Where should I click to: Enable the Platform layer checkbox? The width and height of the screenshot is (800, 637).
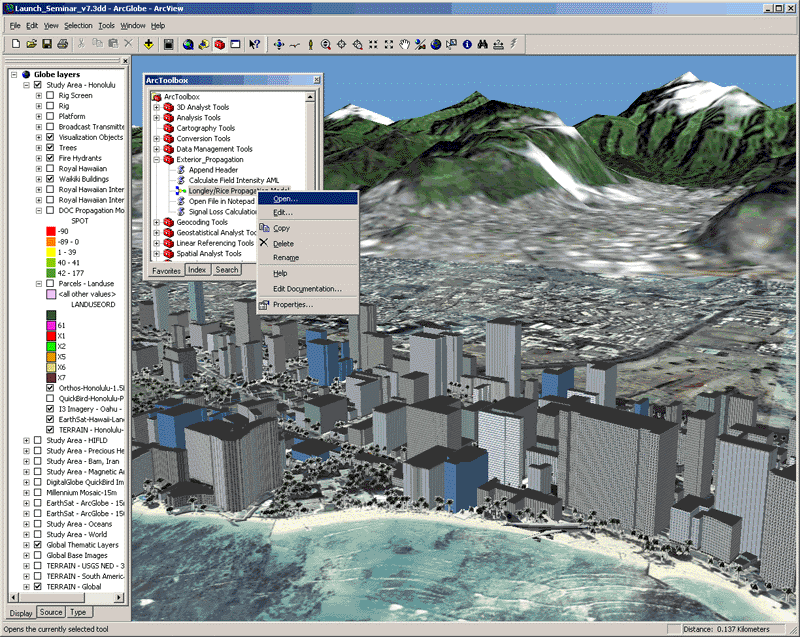tap(50, 116)
